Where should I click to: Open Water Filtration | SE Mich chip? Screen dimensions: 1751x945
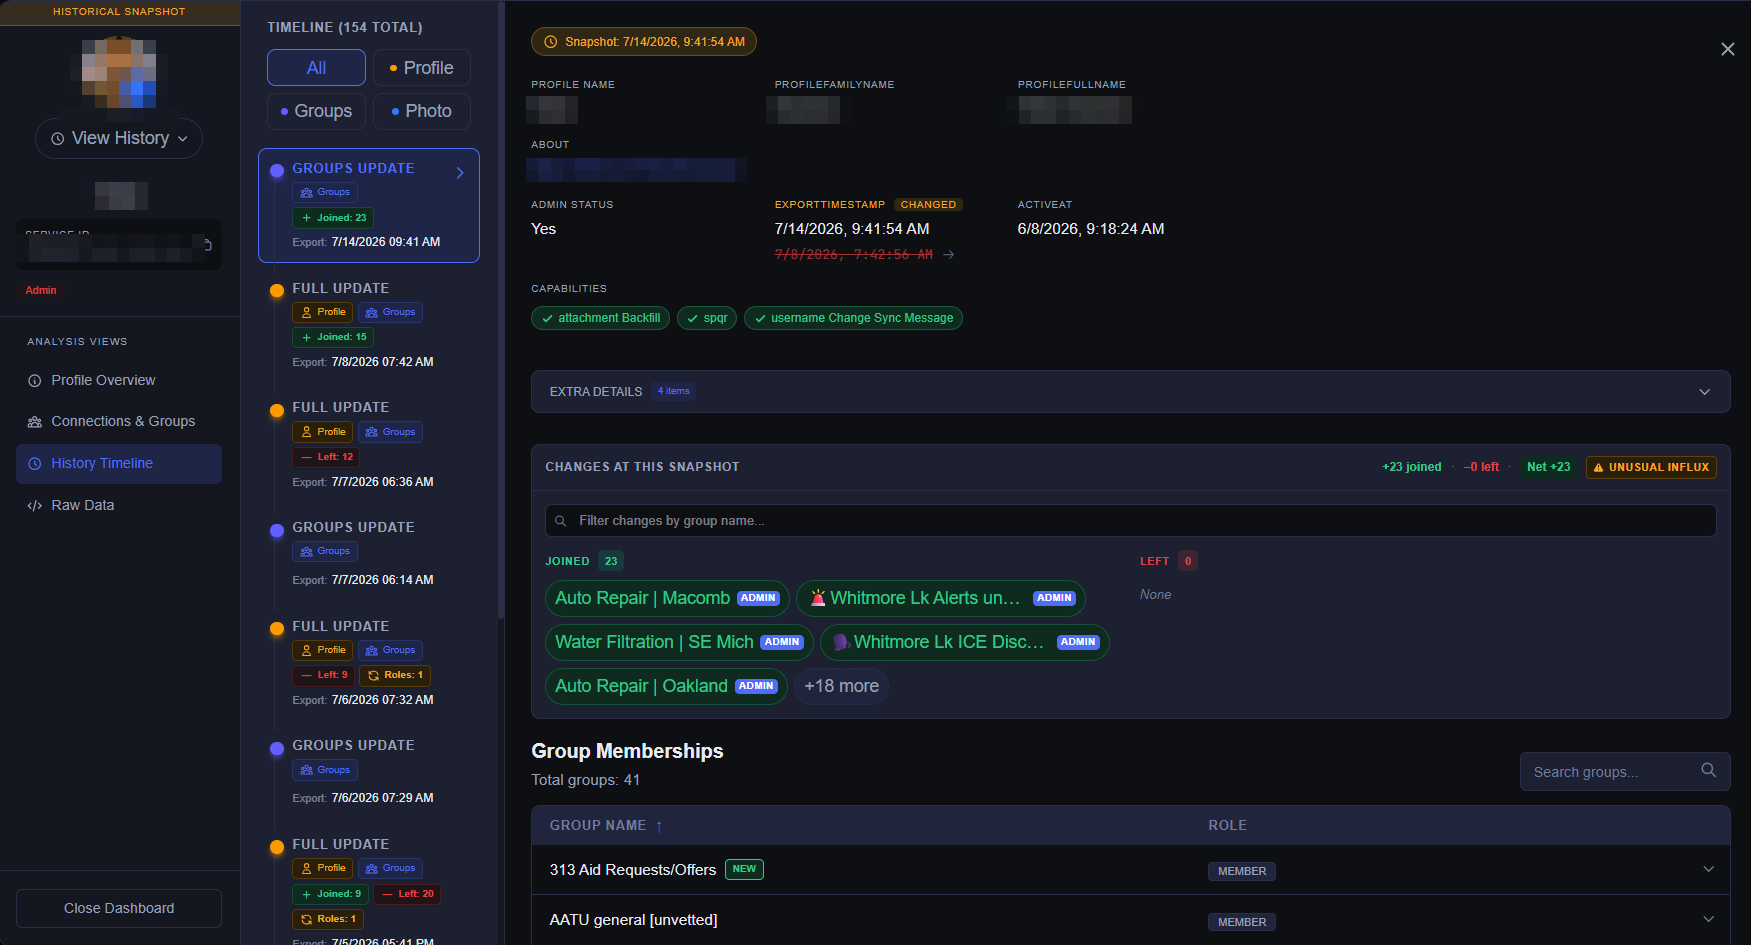point(679,642)
